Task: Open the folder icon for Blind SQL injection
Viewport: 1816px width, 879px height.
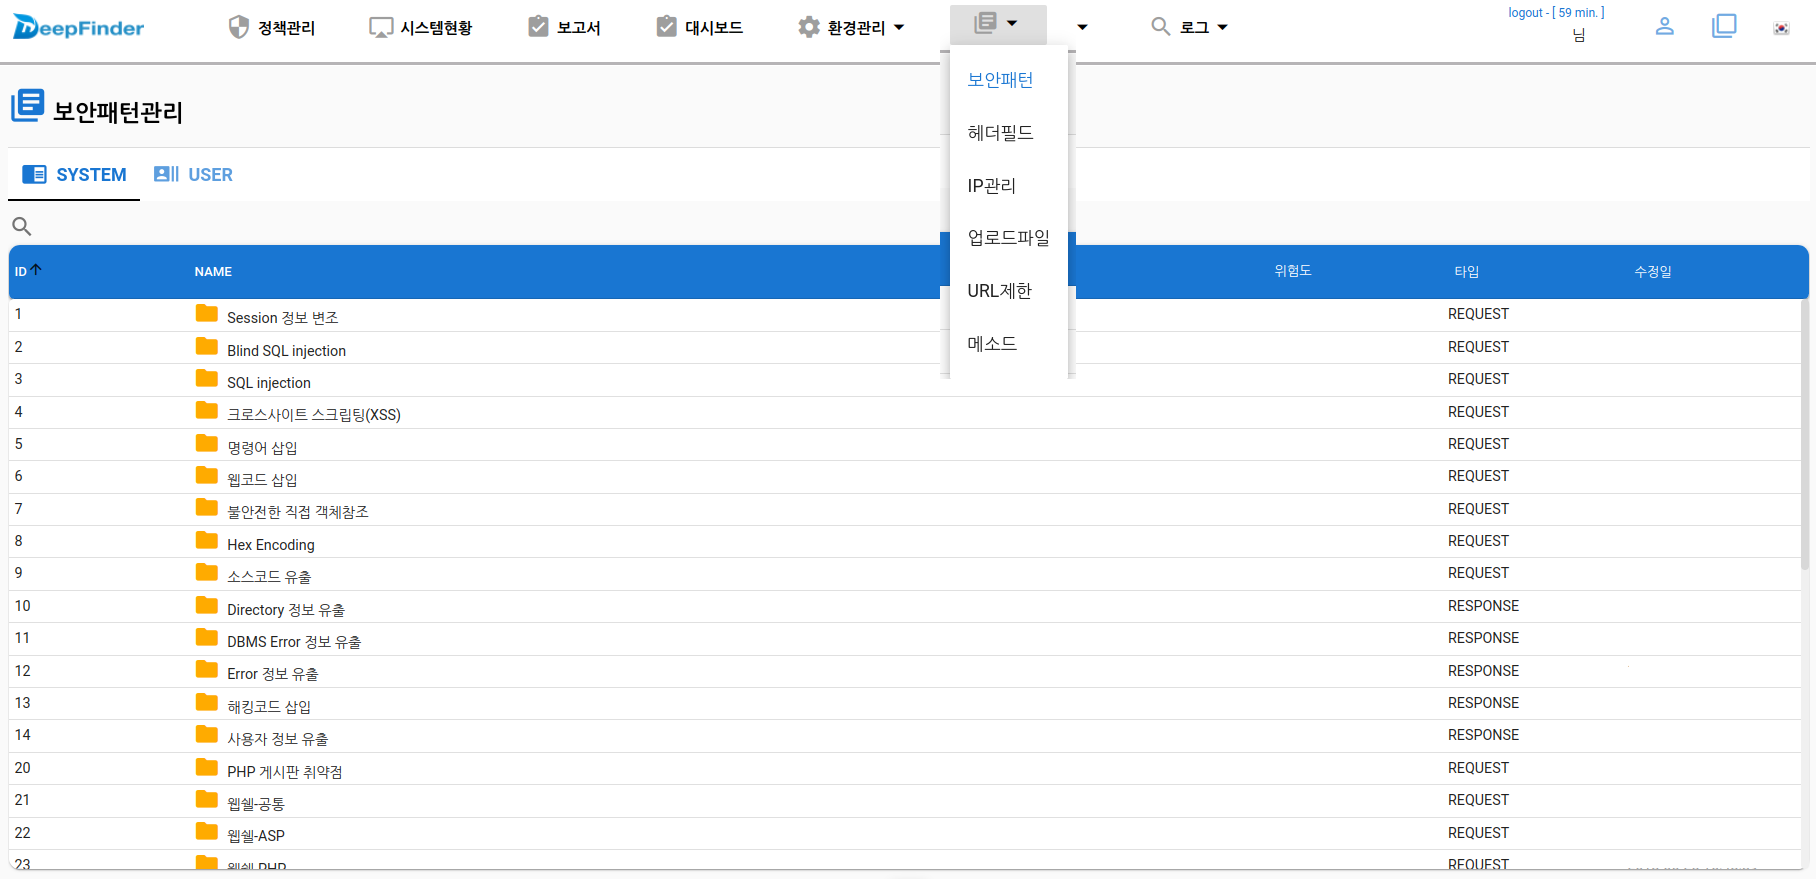Action: coord(207,347)
